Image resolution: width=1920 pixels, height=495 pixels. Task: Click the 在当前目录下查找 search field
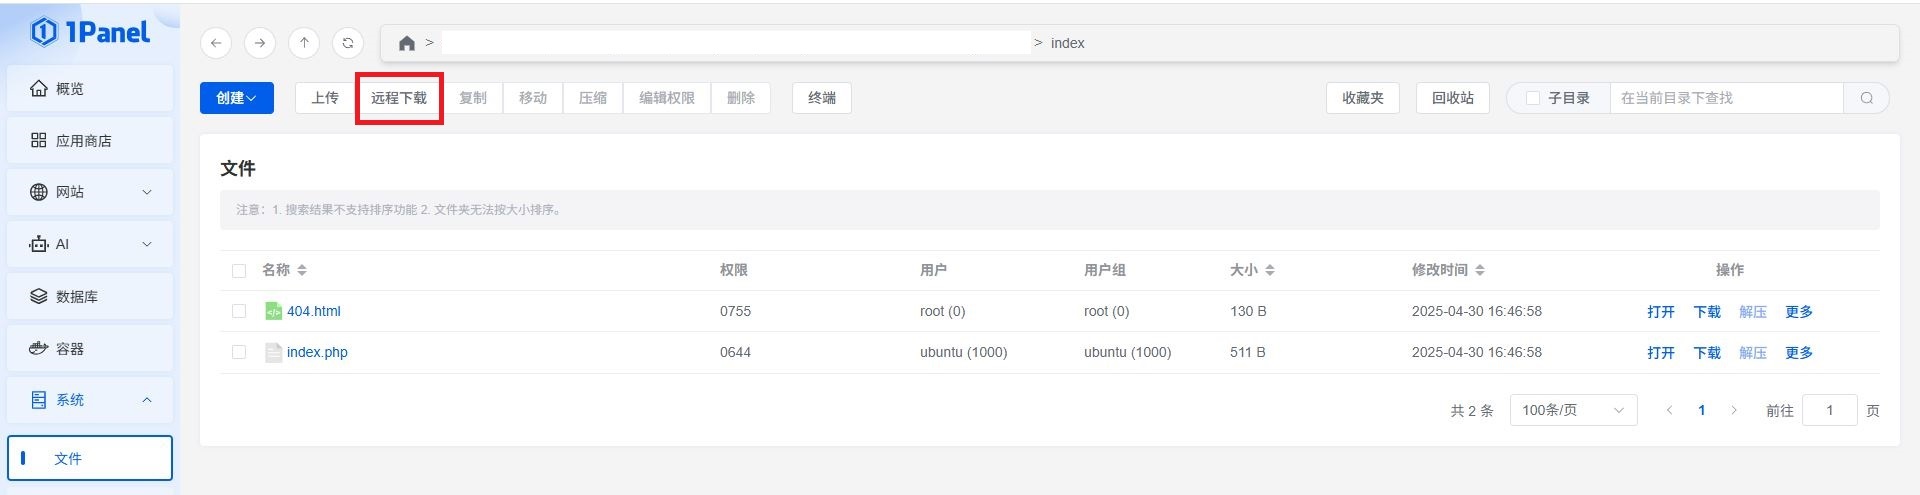[1725, 98]
